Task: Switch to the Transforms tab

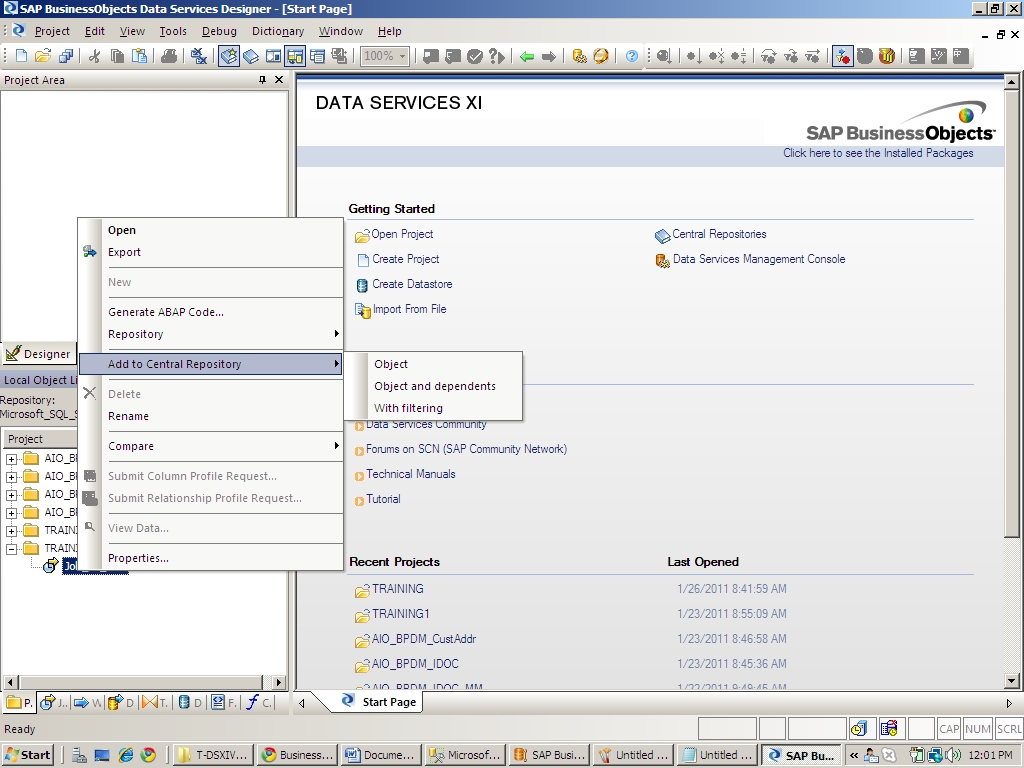Action: (x=155, y=703)
